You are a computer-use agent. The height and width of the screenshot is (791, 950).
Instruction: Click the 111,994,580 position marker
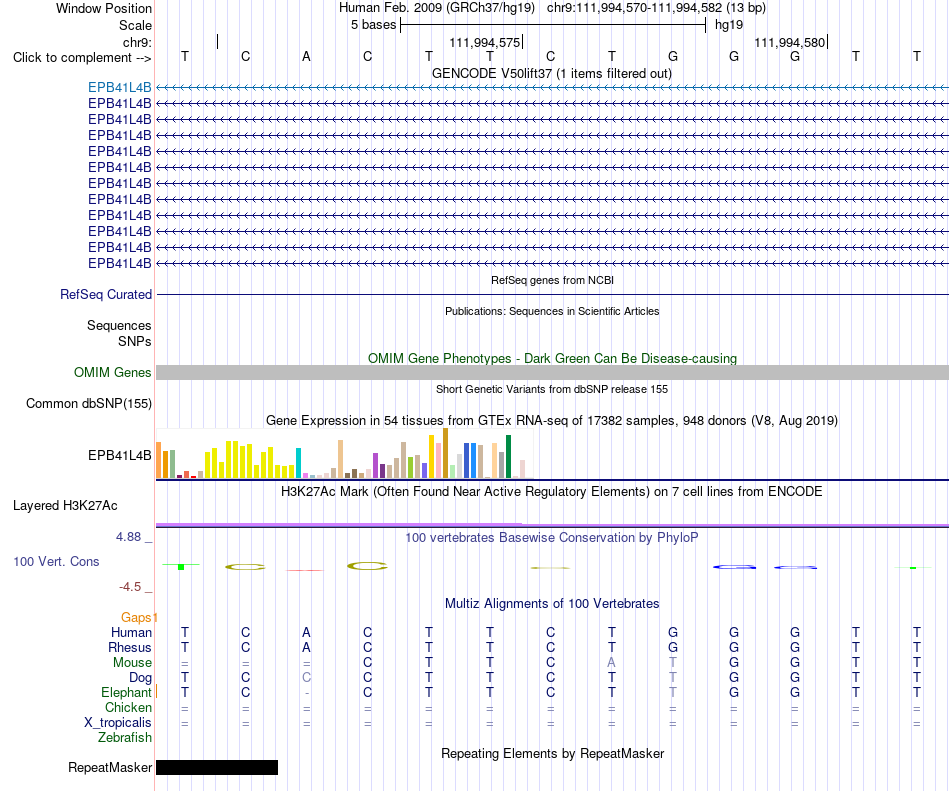[789, 42]
